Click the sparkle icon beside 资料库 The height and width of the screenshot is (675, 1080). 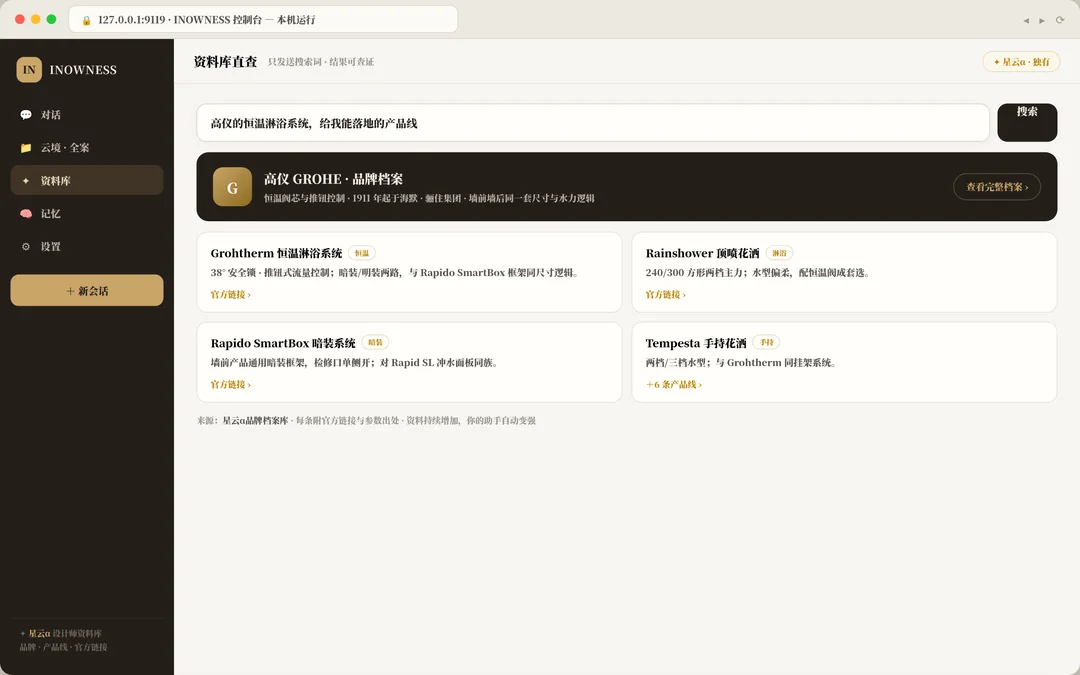25,181
